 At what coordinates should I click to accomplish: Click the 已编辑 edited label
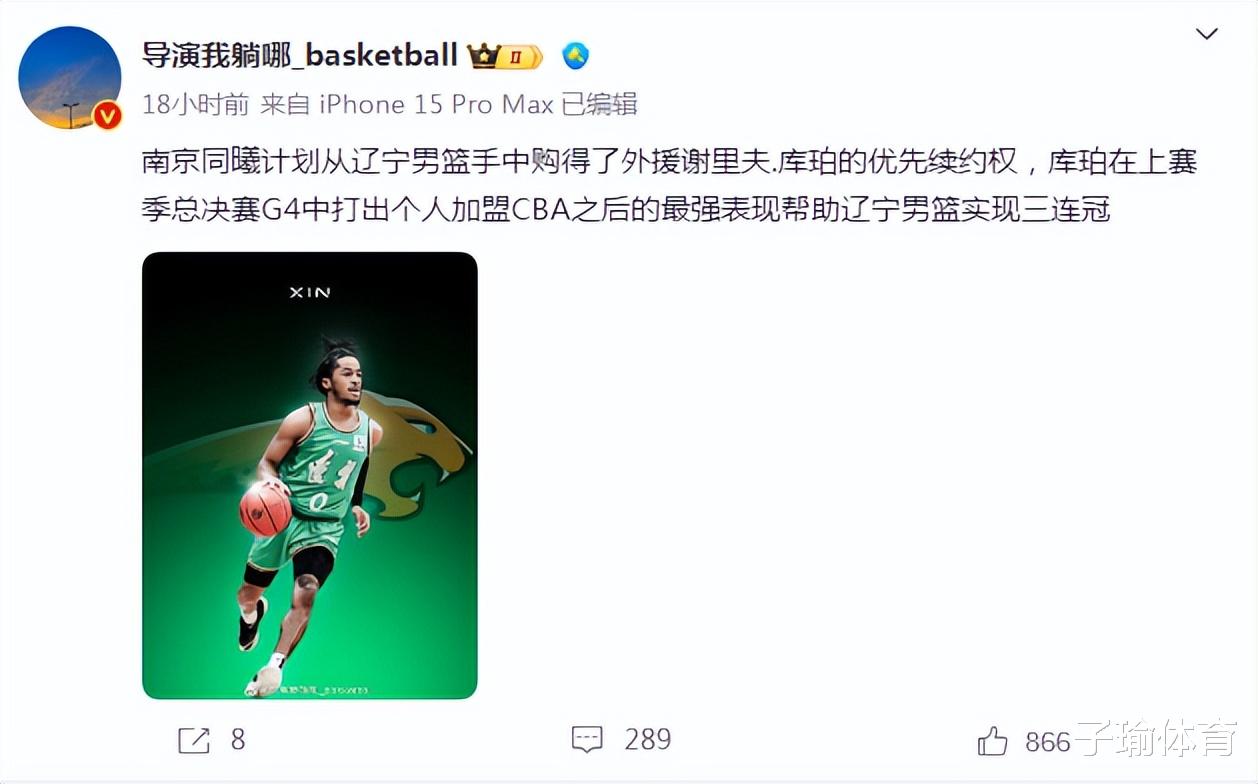click(599, 104)
